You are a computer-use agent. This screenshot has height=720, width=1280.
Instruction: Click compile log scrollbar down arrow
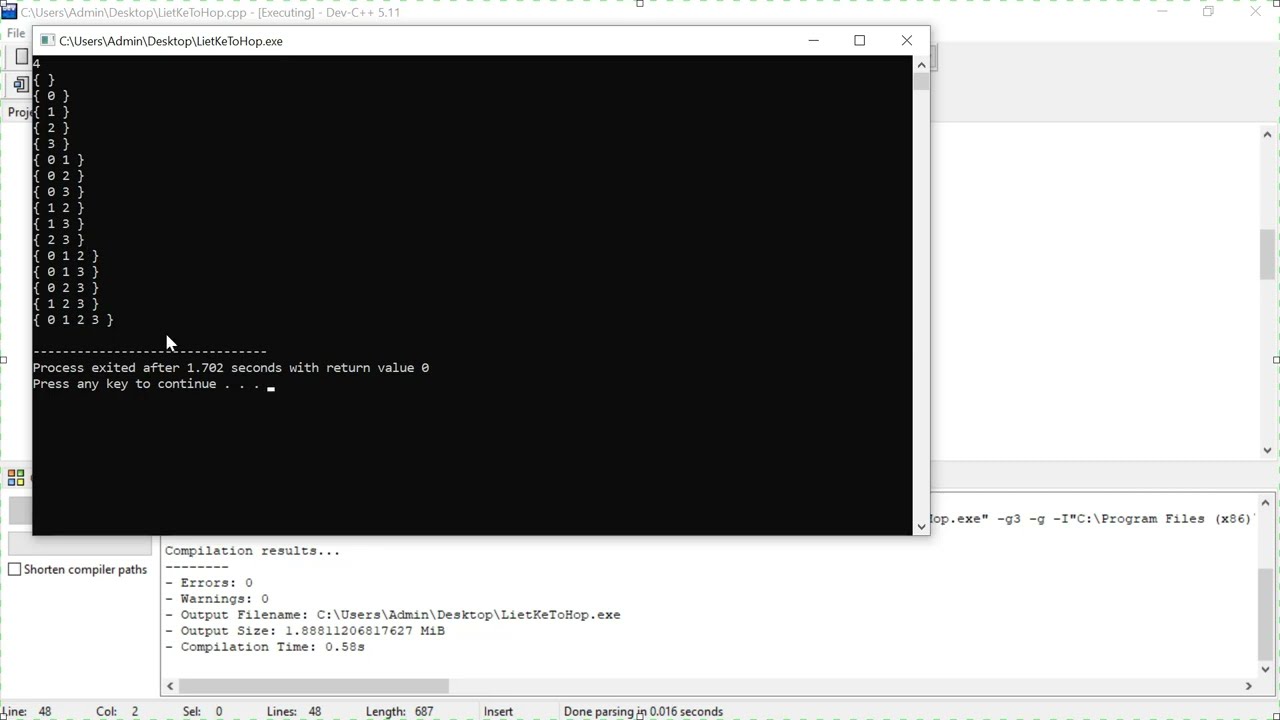point(1266,669)
